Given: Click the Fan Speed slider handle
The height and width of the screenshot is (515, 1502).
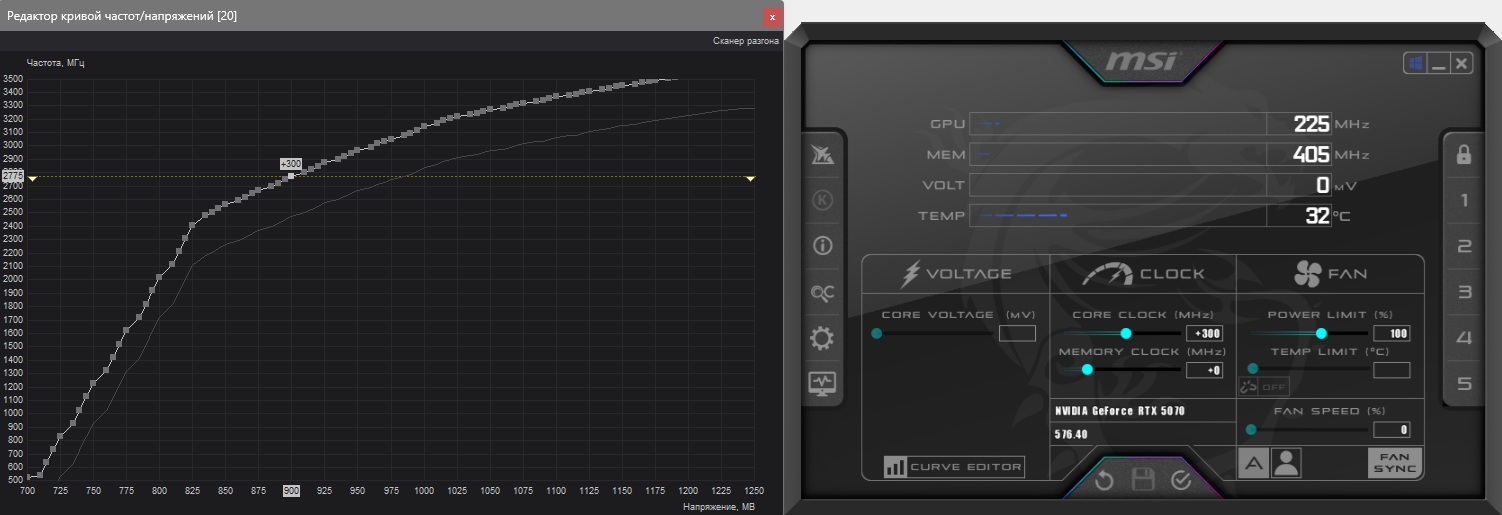Looking at the screenshot, I should click(x=1251, y=430).
